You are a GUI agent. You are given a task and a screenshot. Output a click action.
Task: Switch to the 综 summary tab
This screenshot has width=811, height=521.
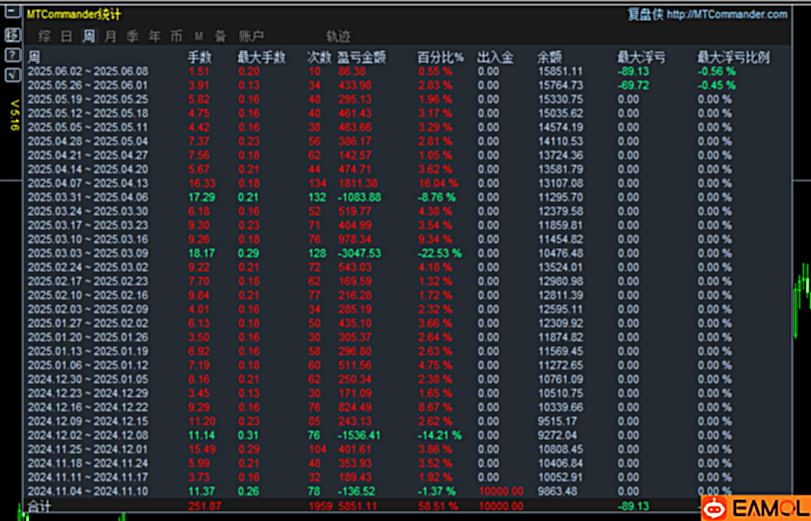[x=44, y=36]
